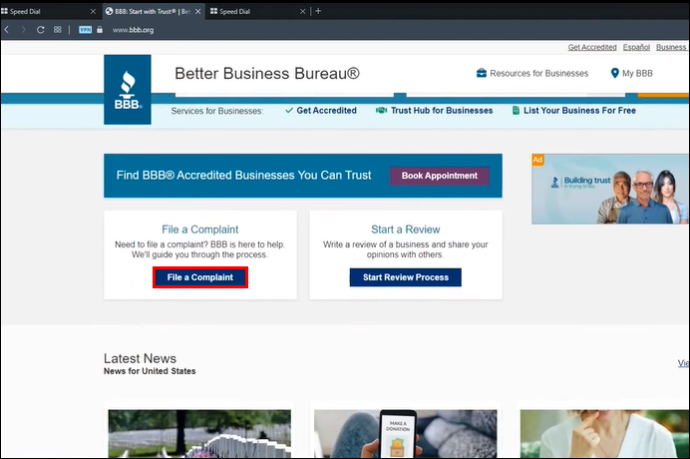This screenshot has height=459, width=690.
Task: Reload the page with the refresh icon
Action: [40, 29]
